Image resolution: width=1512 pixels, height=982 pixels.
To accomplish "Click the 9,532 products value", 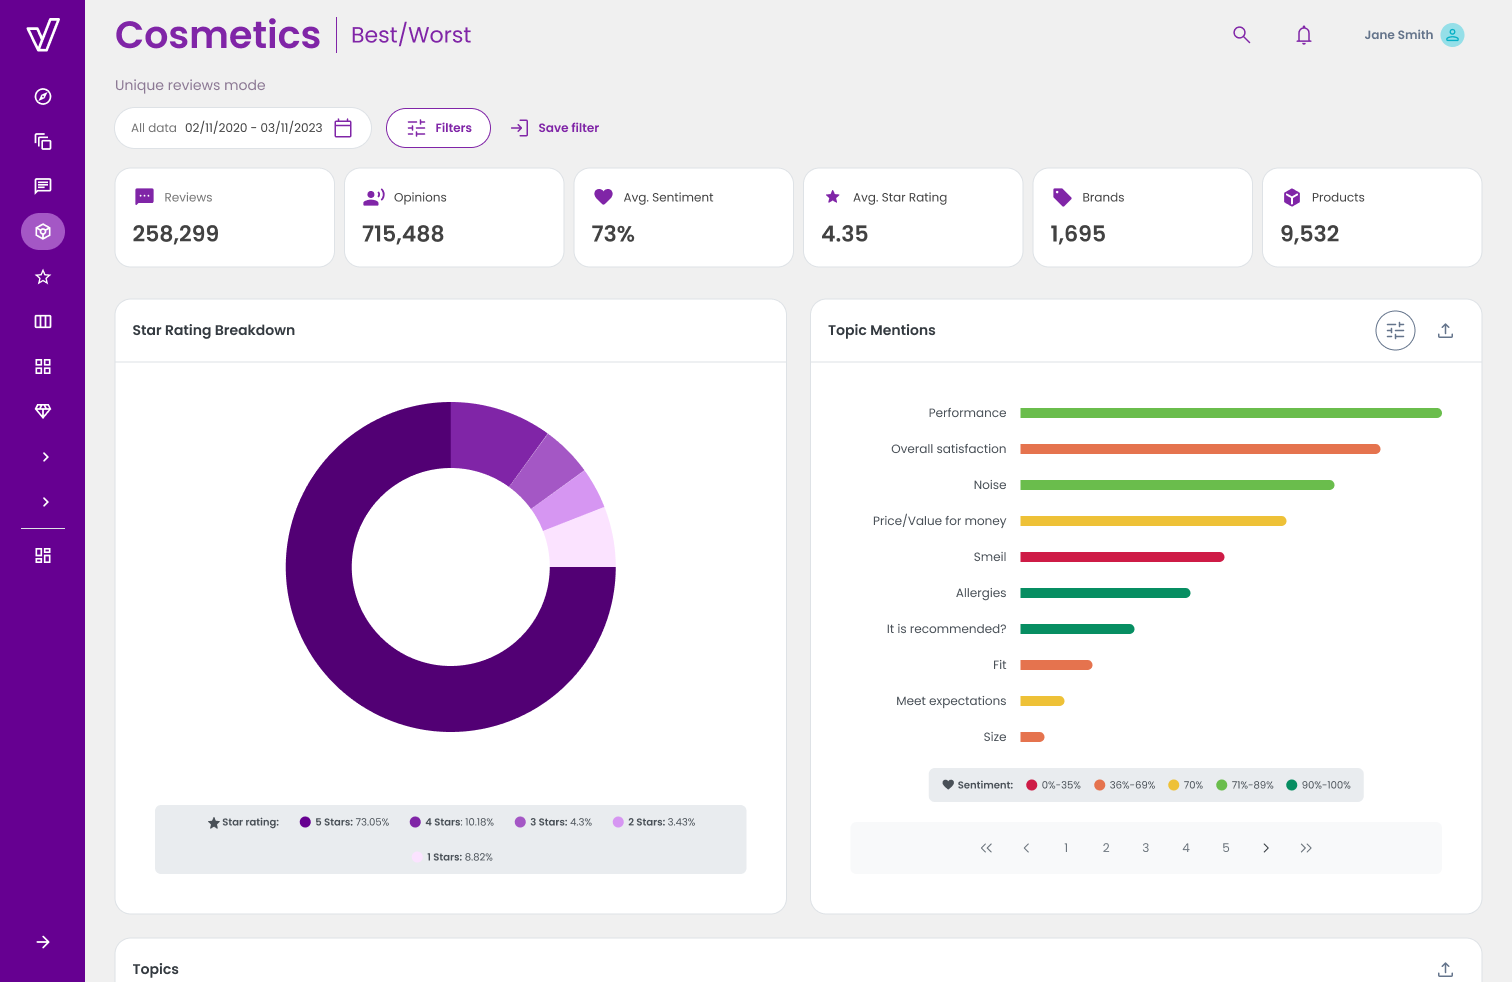I will pos(1310,234).
